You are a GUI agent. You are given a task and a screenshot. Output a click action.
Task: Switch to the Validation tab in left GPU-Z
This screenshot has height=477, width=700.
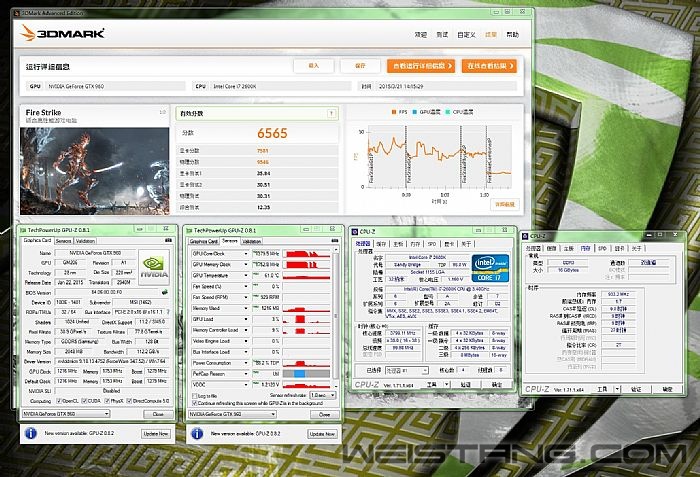click(86, 241)
